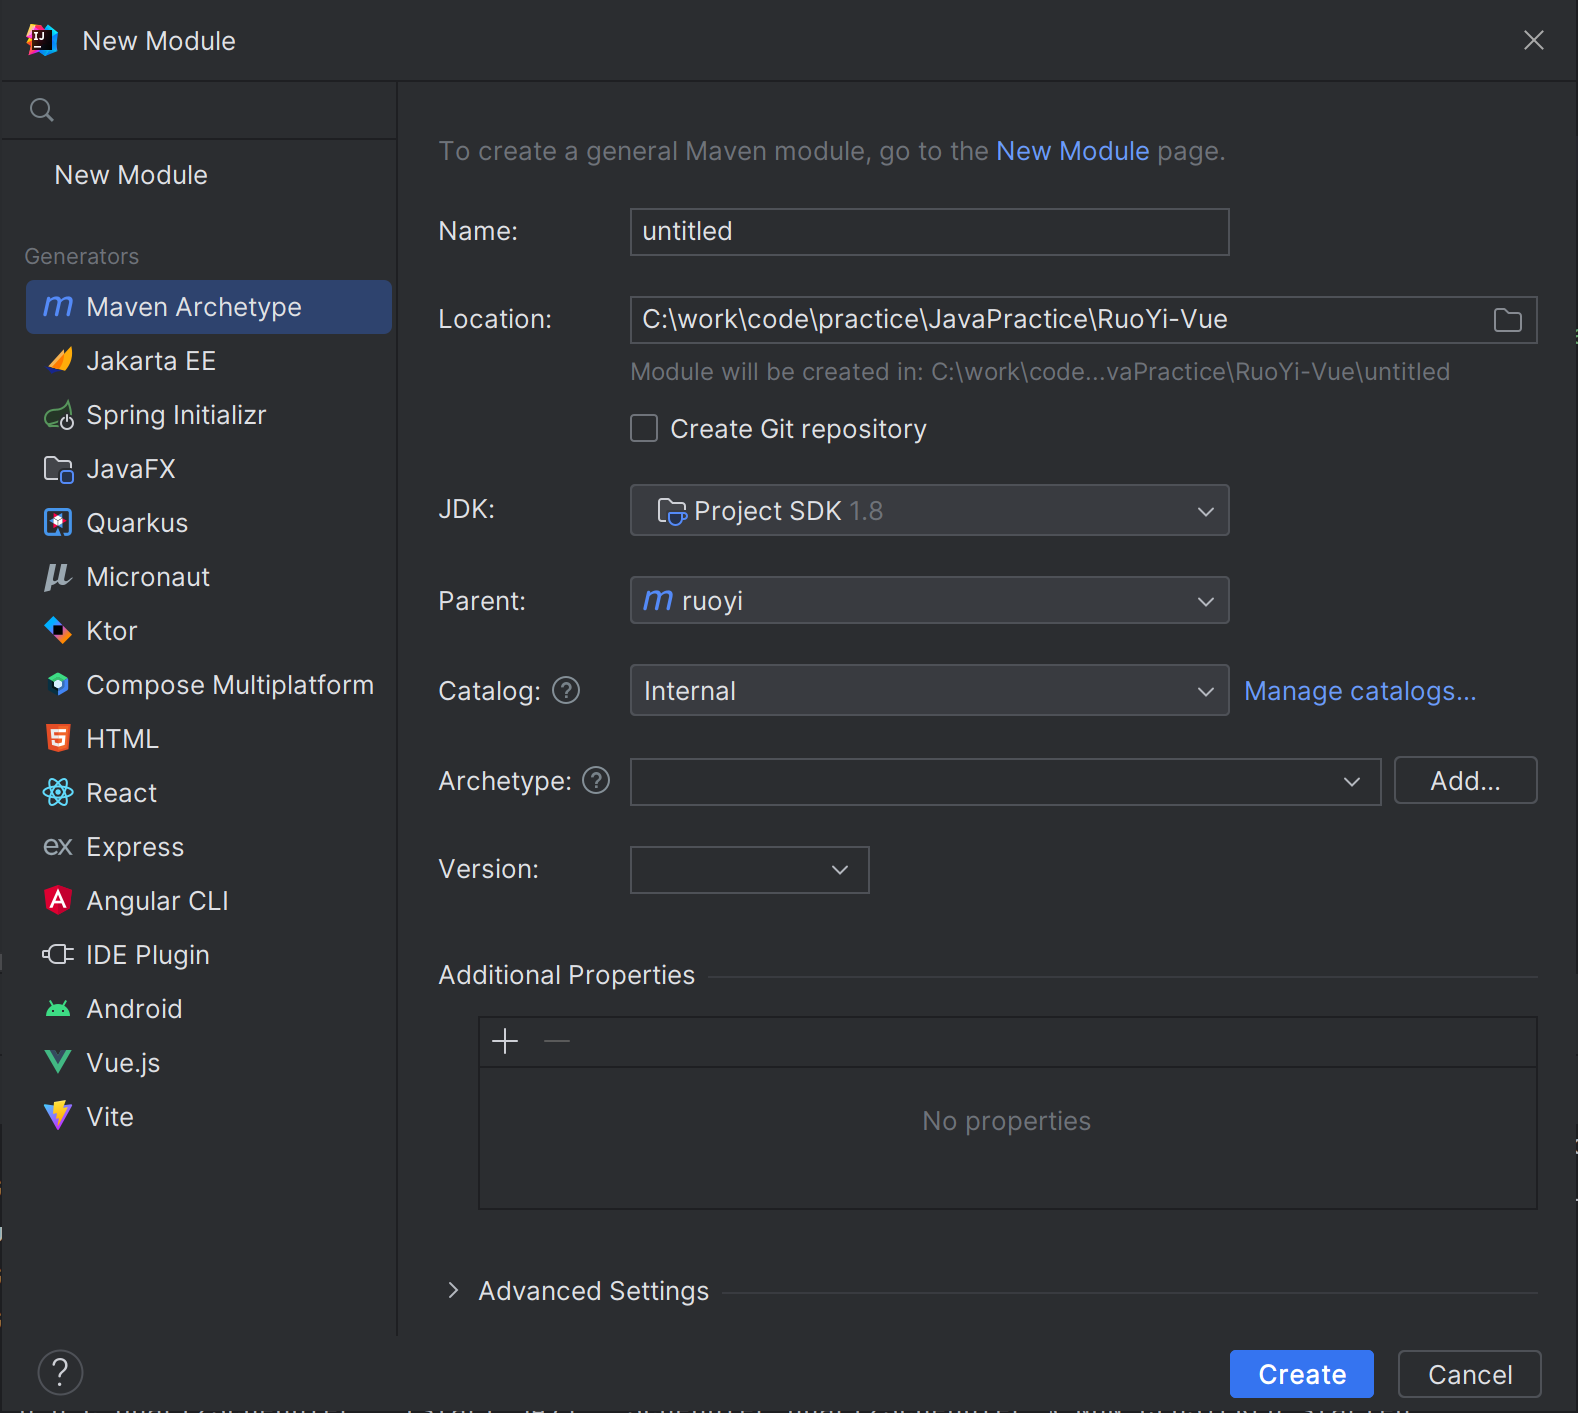Select Jakarta EE from generators list
The width and height of the screenshot is (1578, 1413).
[x=151, y=361]
